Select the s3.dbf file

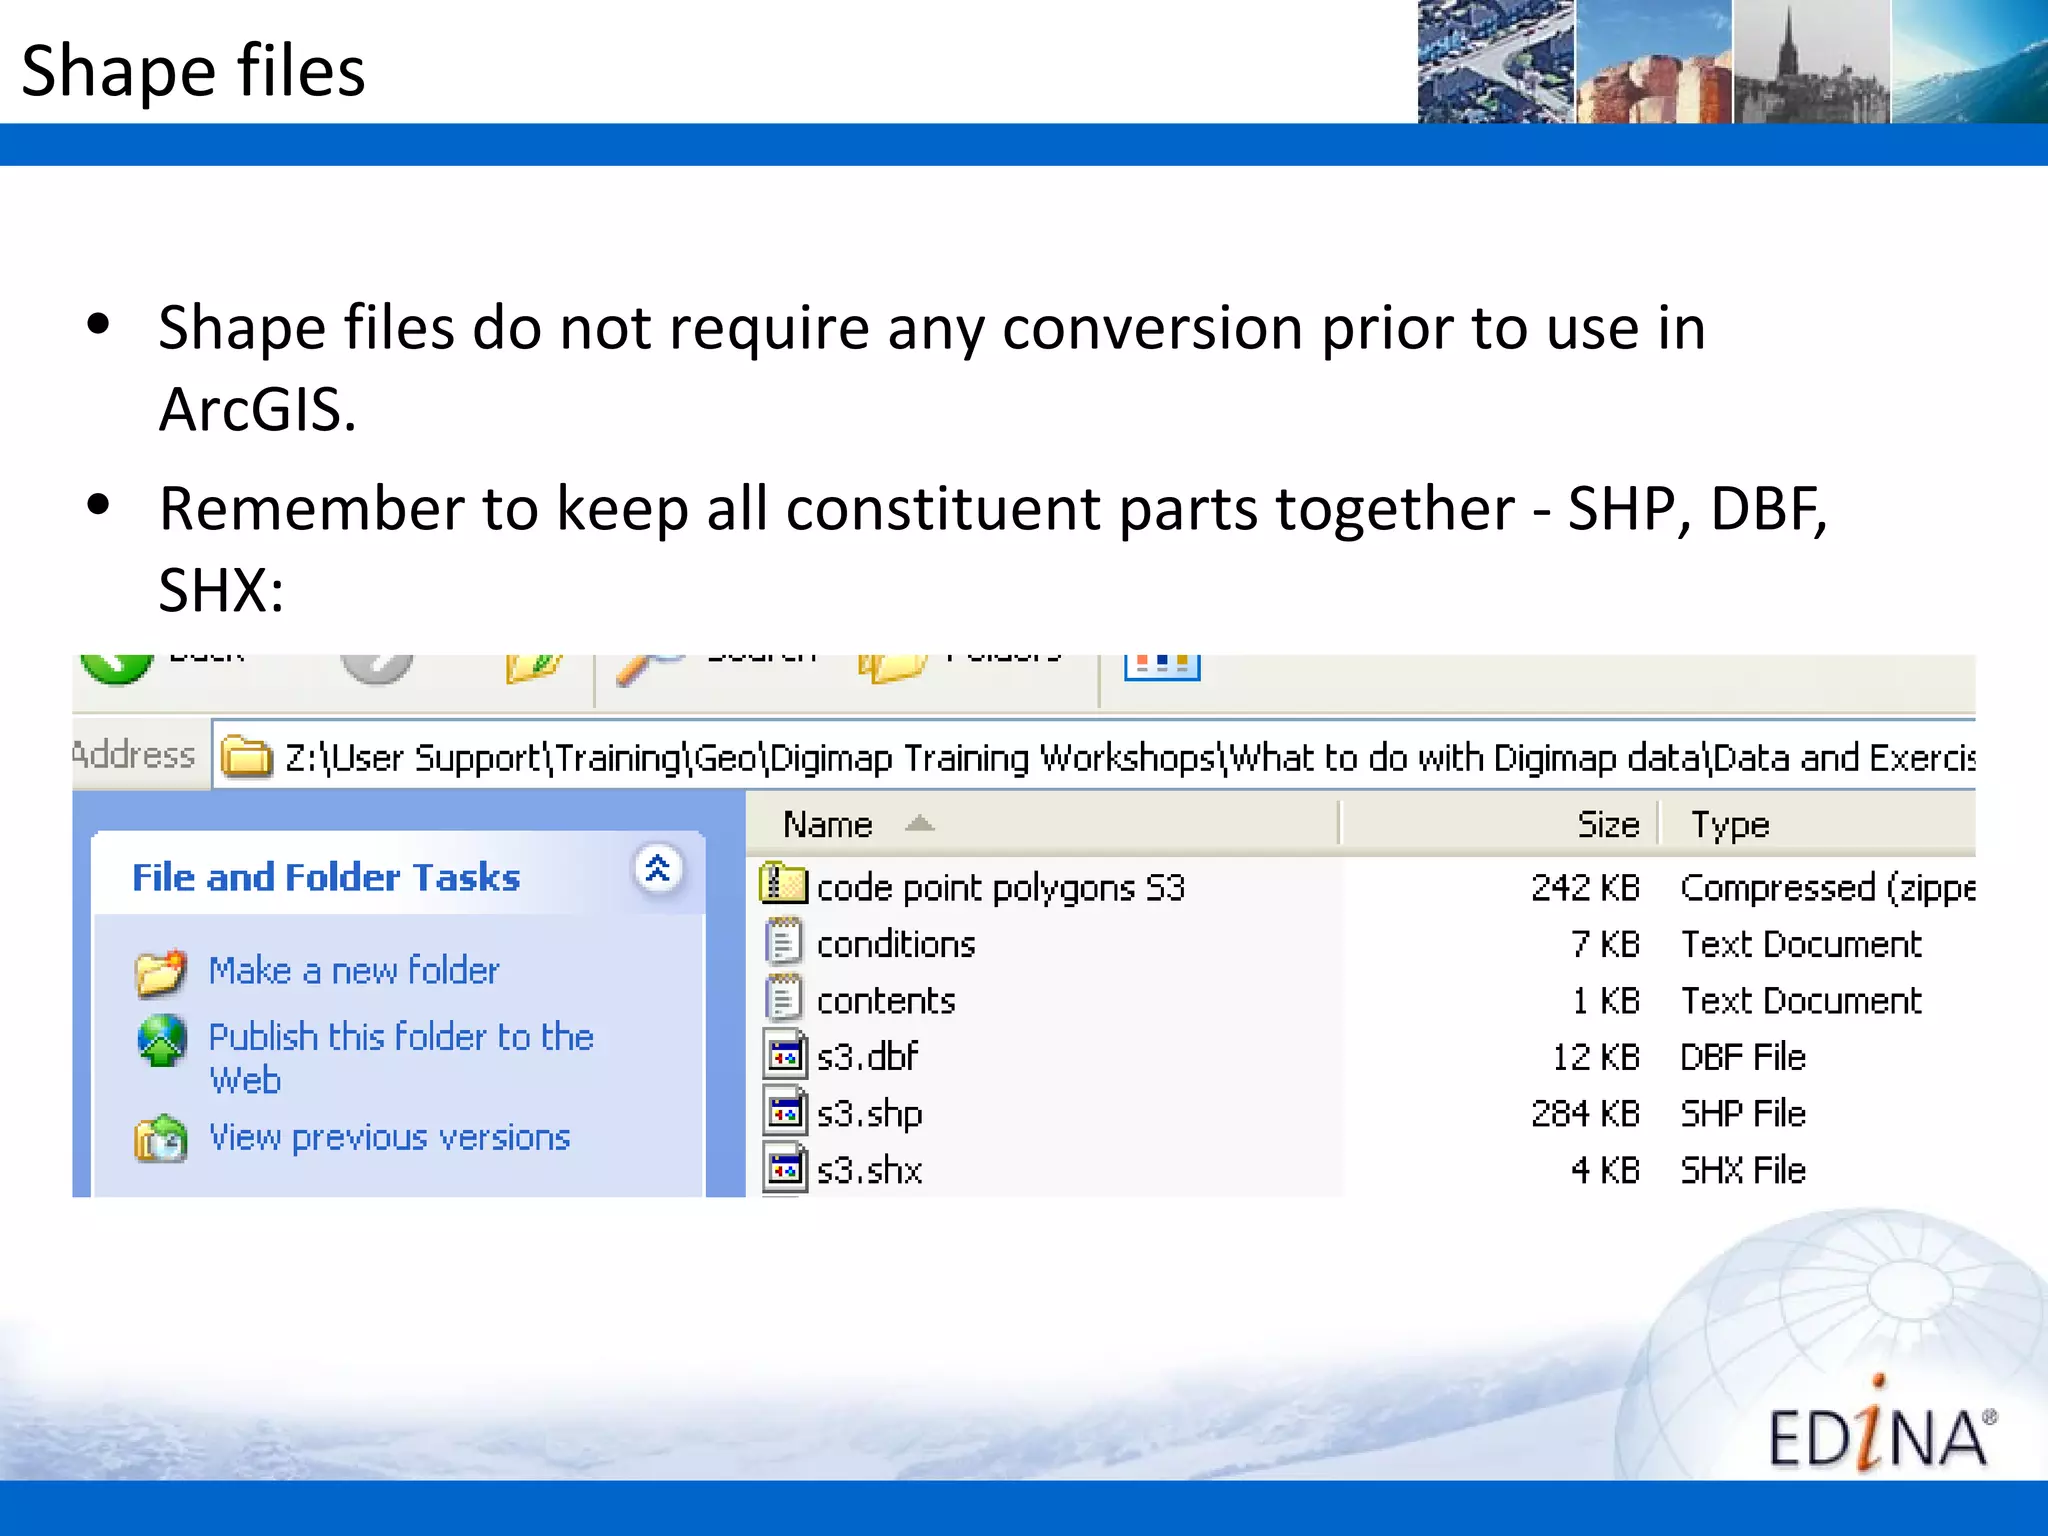(867, 1056)
